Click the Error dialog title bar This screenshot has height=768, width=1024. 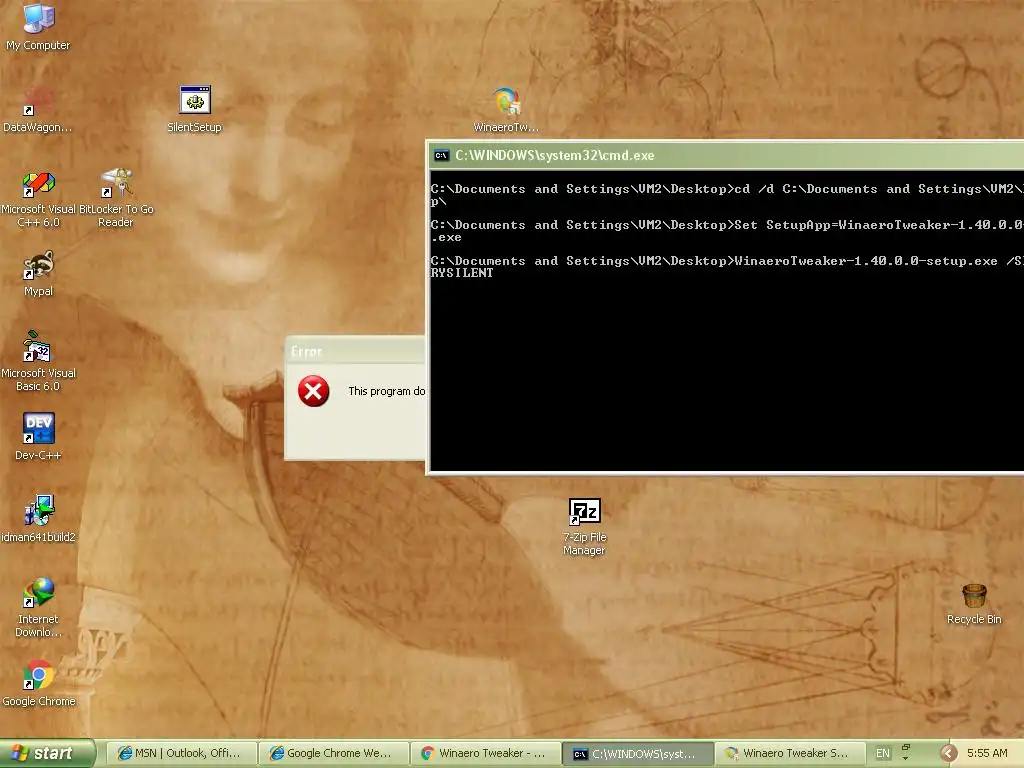coord(355,351)
